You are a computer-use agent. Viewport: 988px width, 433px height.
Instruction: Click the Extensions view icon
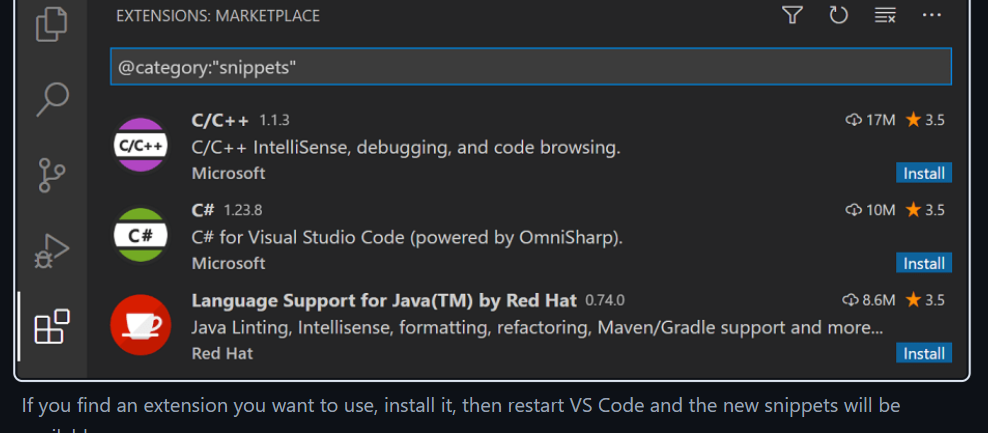(x=51, y=327)
